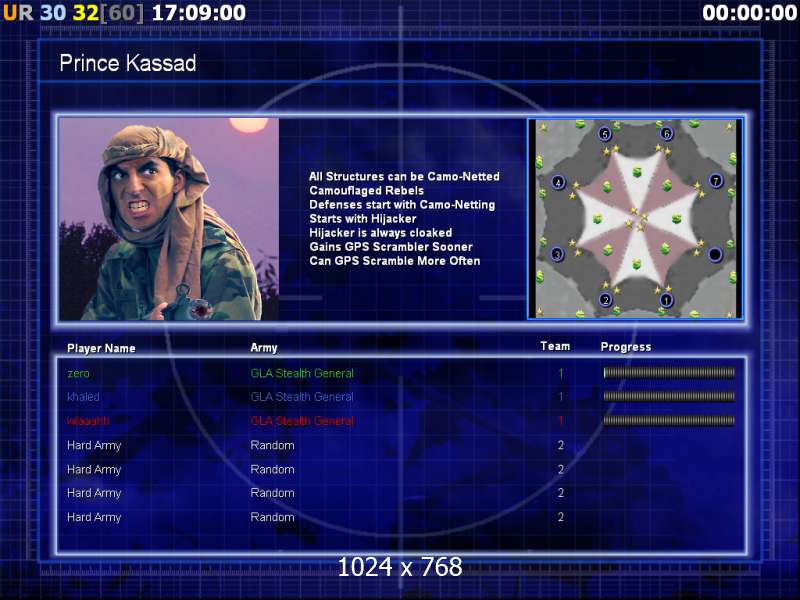This screenshot has width=800, height=600.
Task: Click 'All Structures can be Camo-Netted' line
Action: coord(404,177)
